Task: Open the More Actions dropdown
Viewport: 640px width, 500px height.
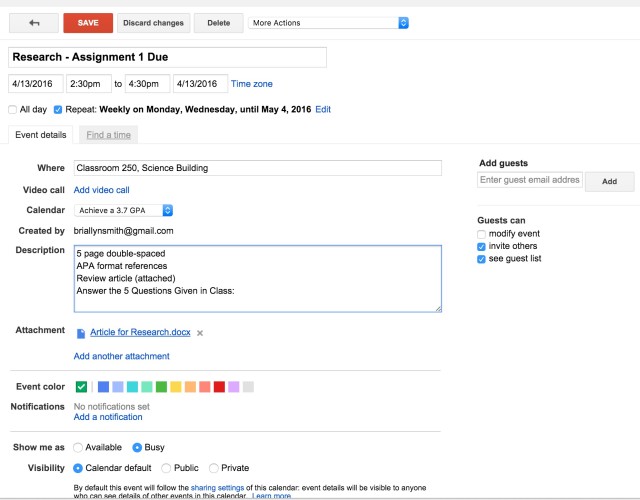Action: click(x=328, y=23)
